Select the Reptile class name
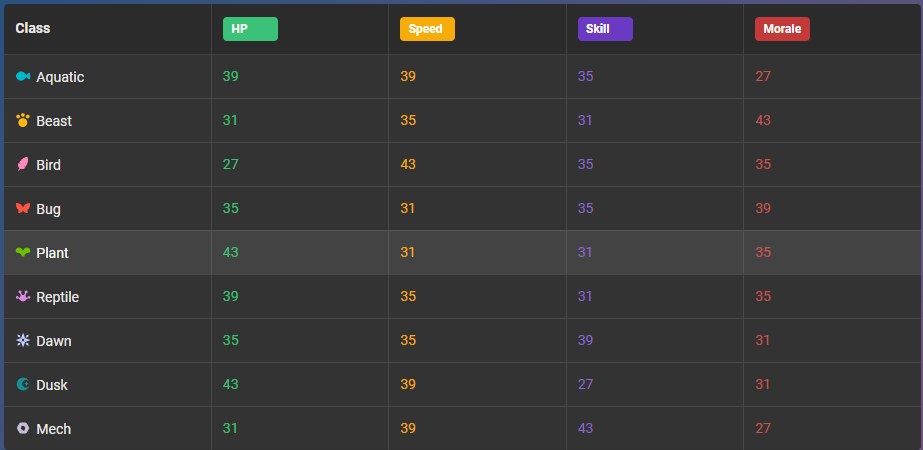 (x=58, y=297)
